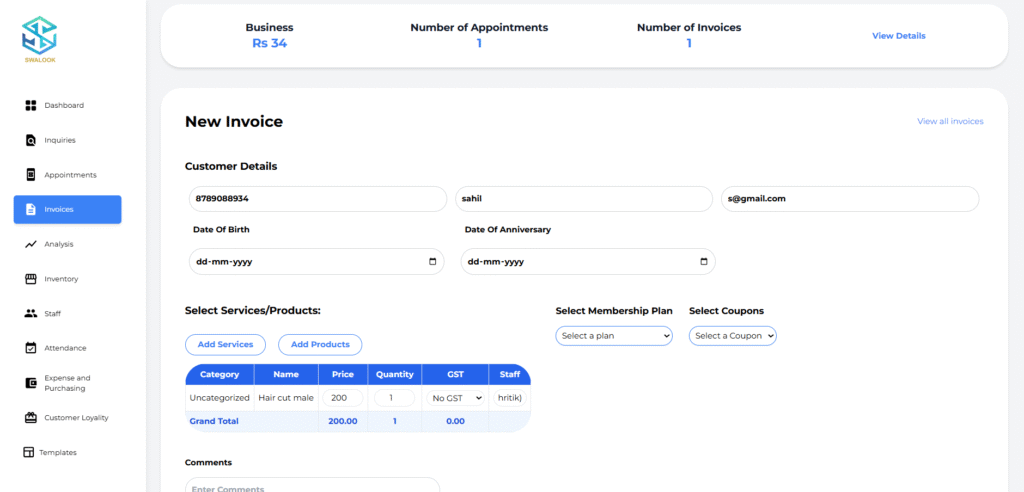Screen dimensions: 1024x492
Task: Click the Inquiries sidebar icon
Action: tap(31, 140)
